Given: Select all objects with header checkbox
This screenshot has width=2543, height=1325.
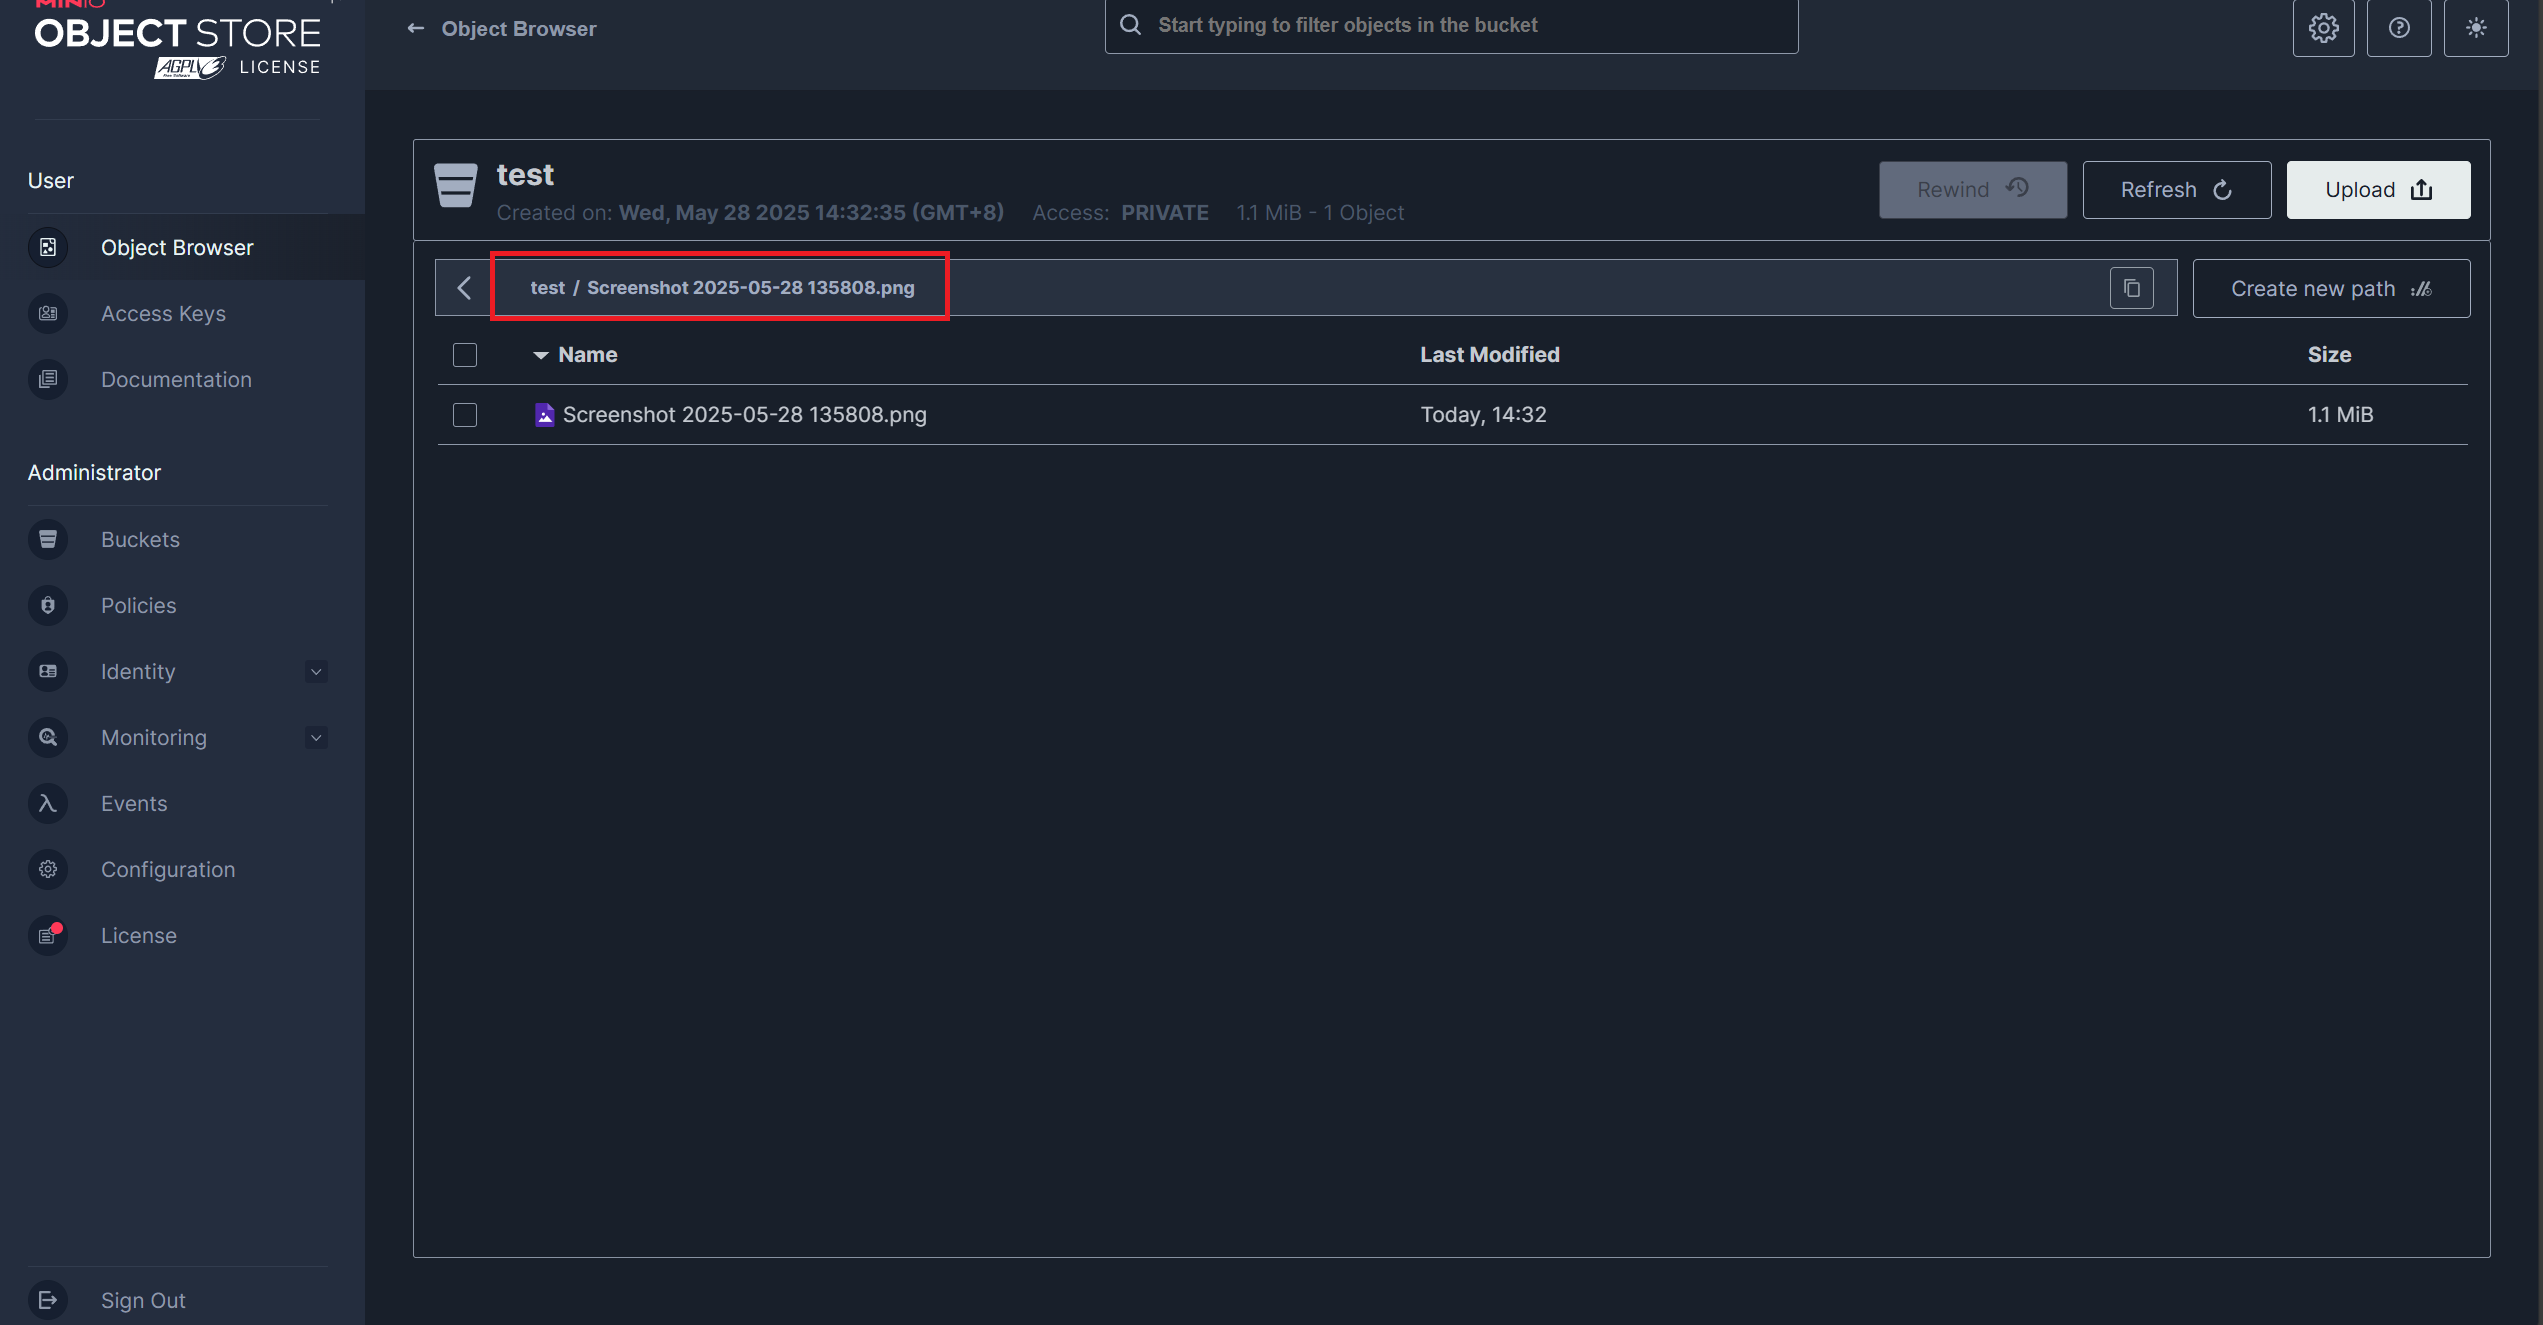Looking at the screenshot, I should click(465, 355).
